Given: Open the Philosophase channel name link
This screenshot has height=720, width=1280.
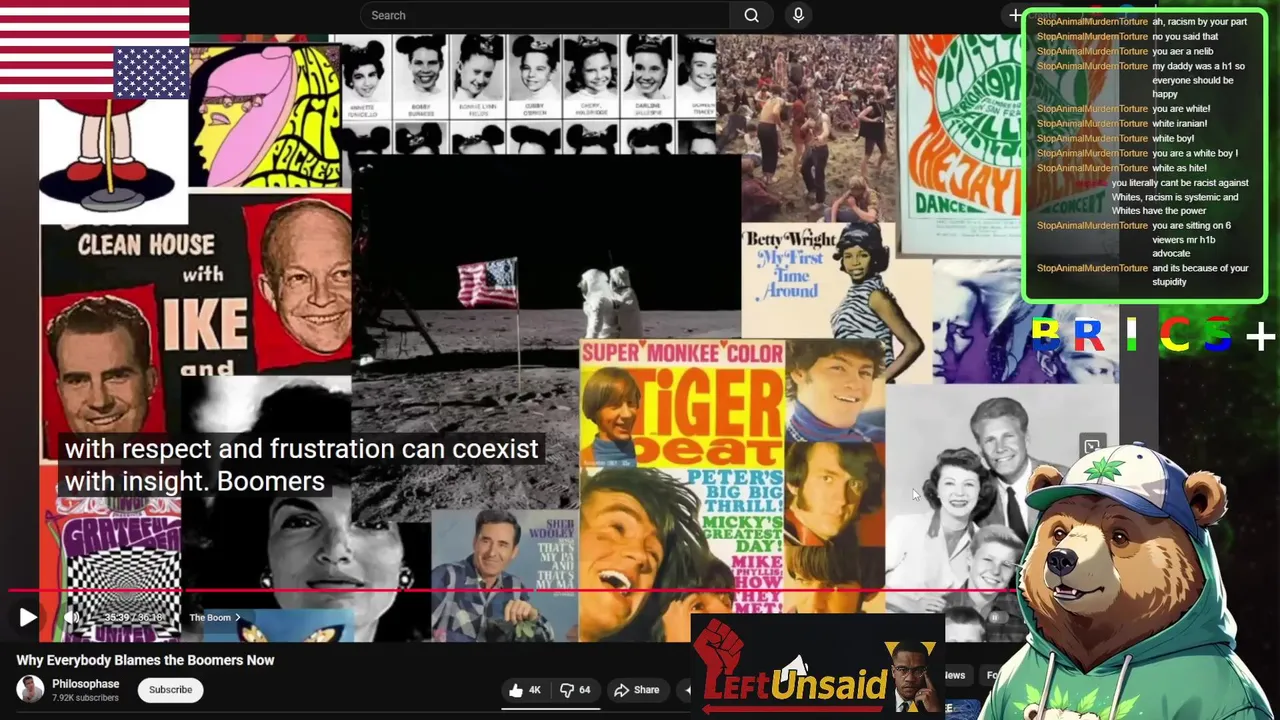Looking at the screenshot, I should coord(85,684).
